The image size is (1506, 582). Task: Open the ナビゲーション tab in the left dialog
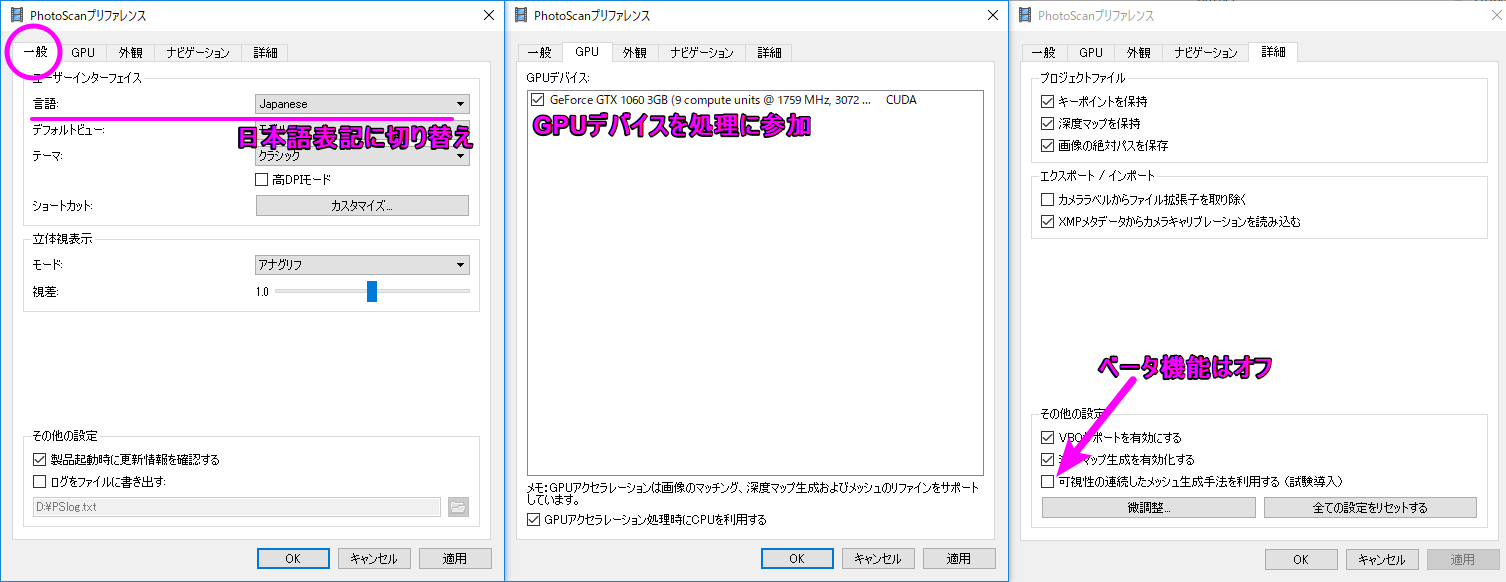[198, 53]
